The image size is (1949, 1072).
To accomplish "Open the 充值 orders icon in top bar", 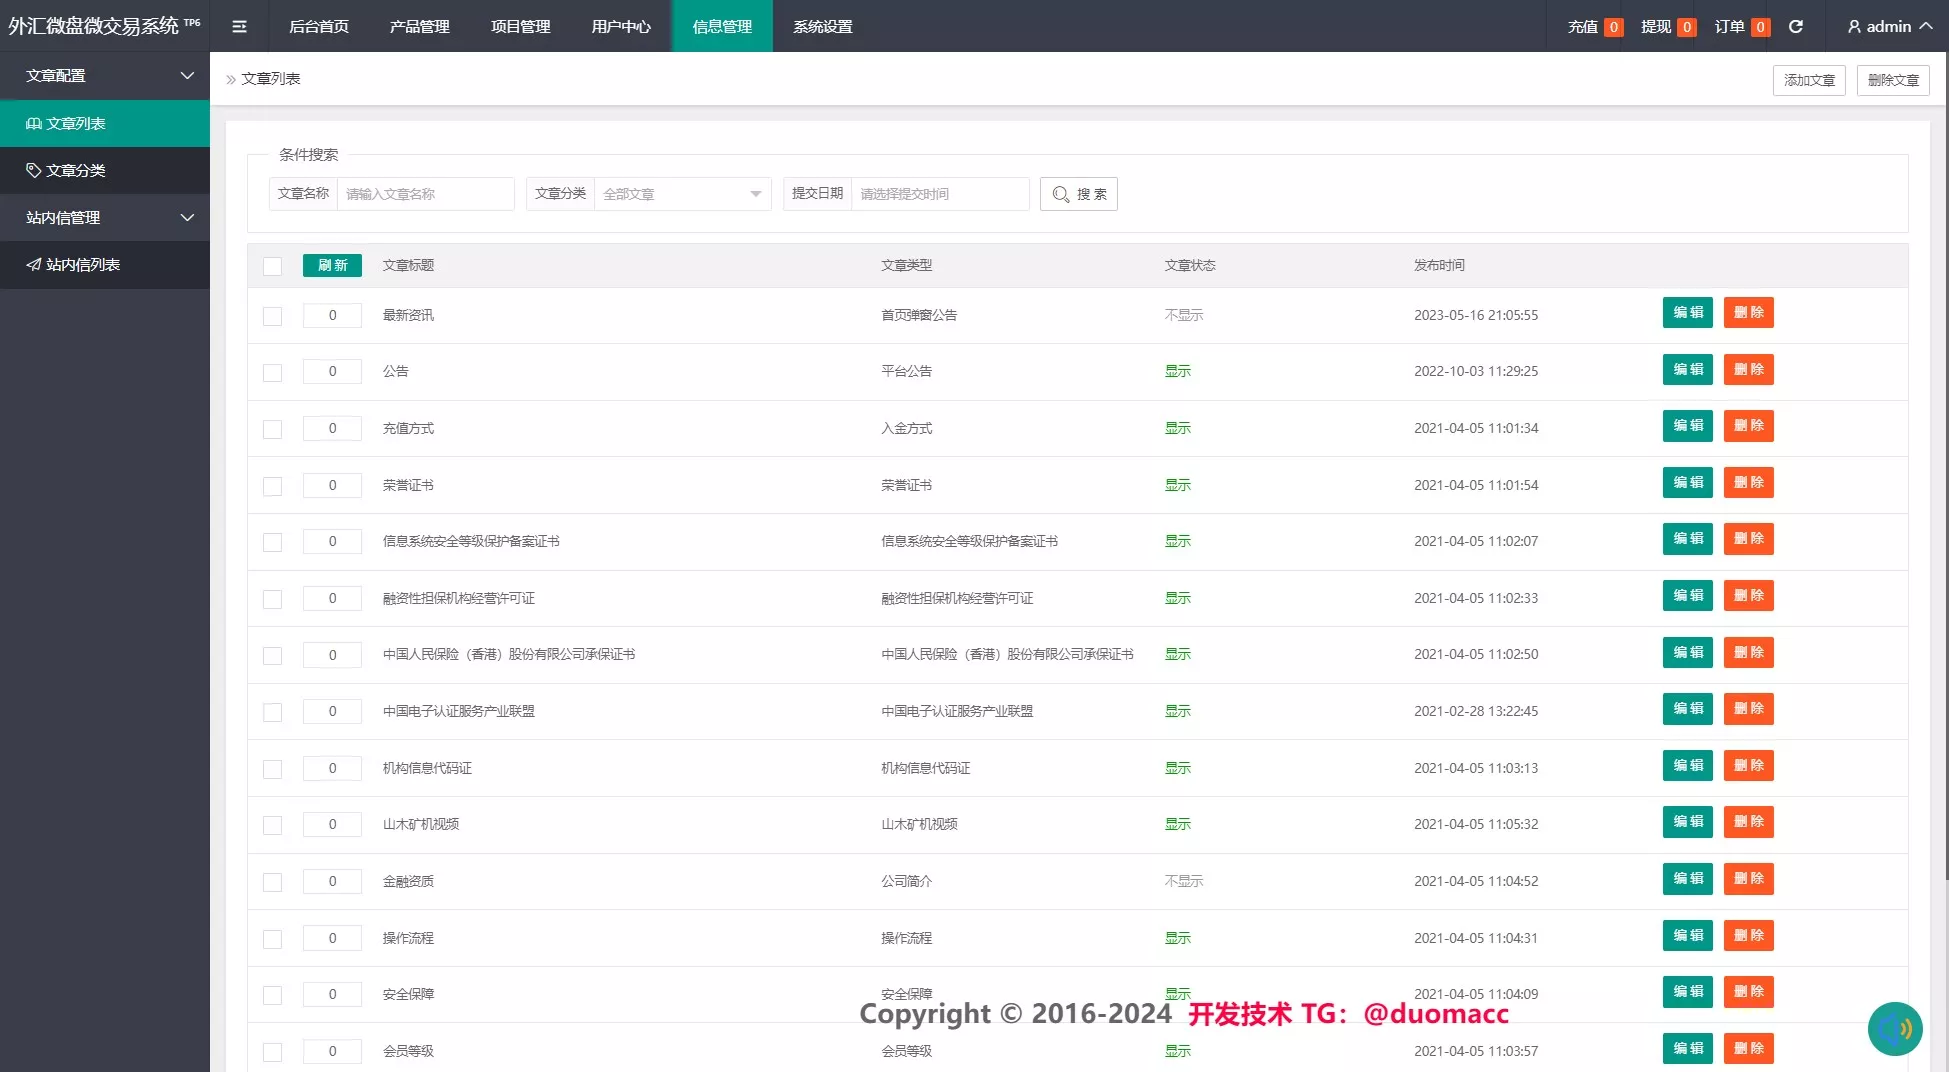I will click(x=1590, y=27).
